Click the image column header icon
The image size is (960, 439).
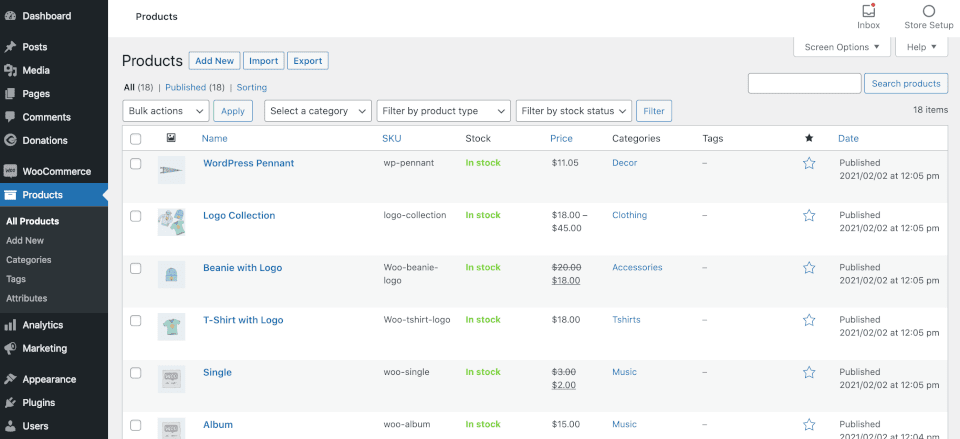(171, 139)
